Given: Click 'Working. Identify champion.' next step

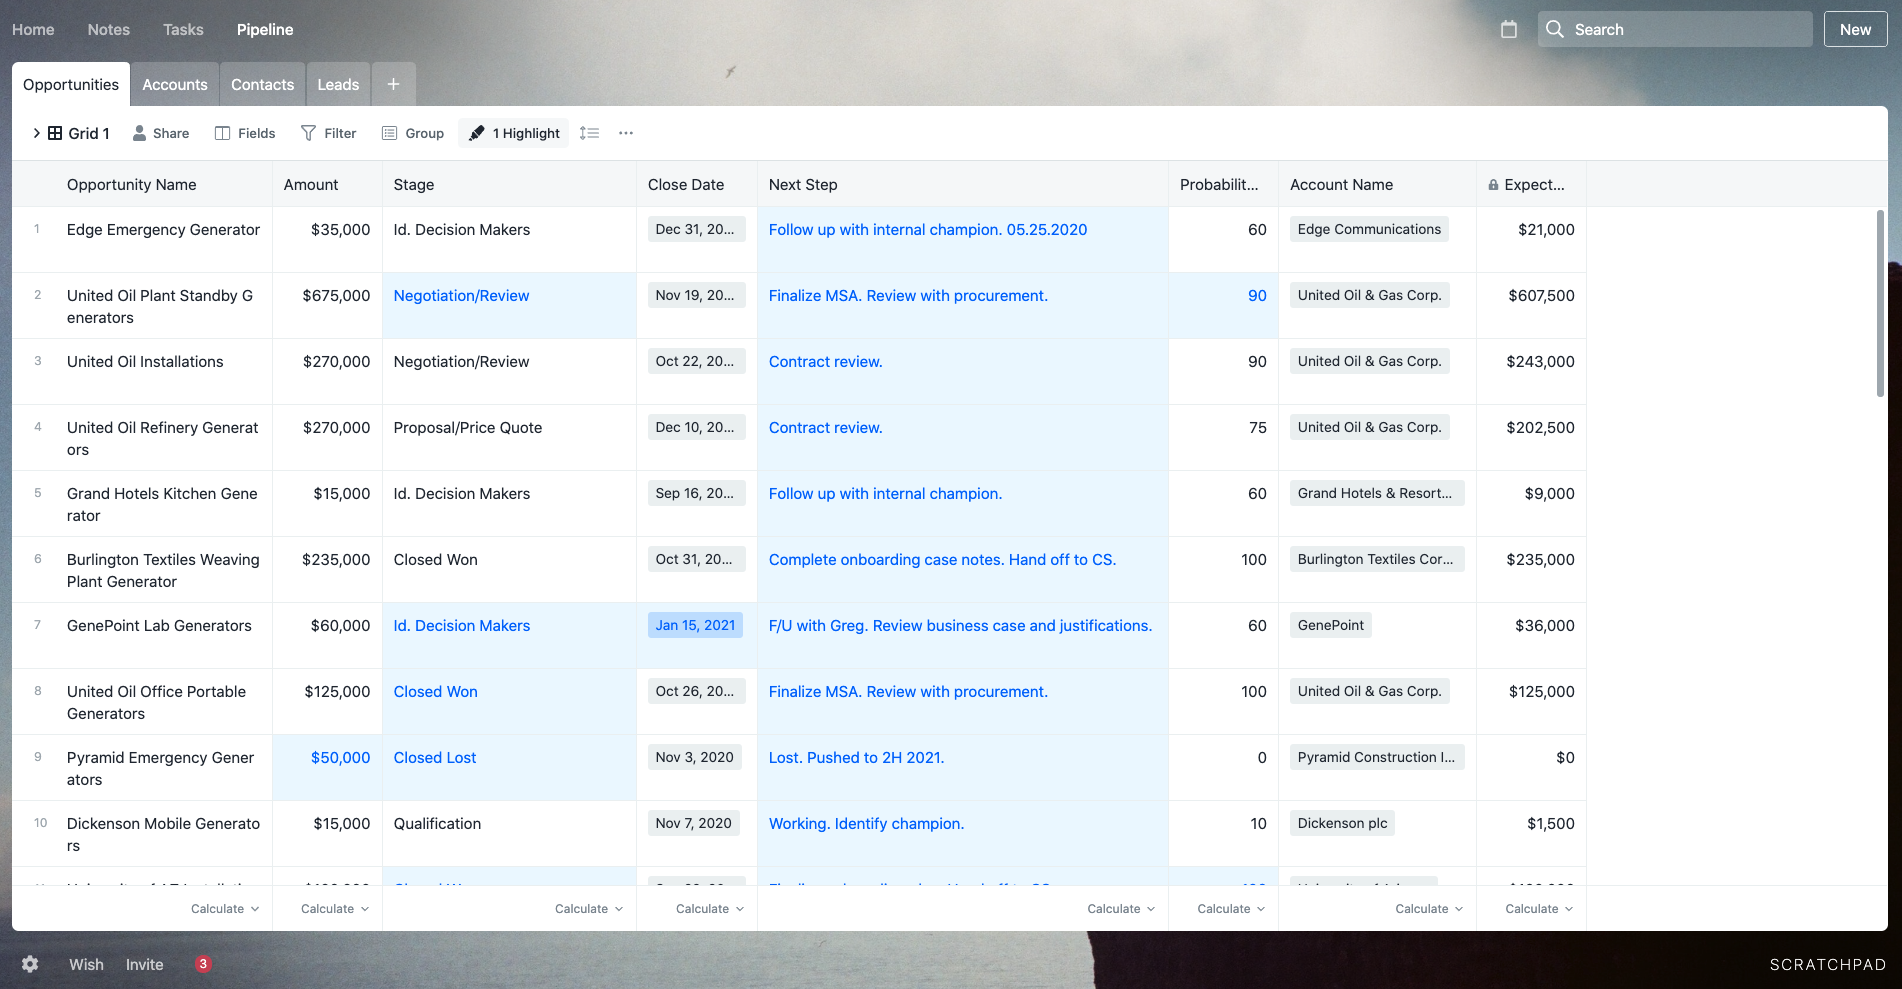Looking at the screenshot, I should [866, 823].
